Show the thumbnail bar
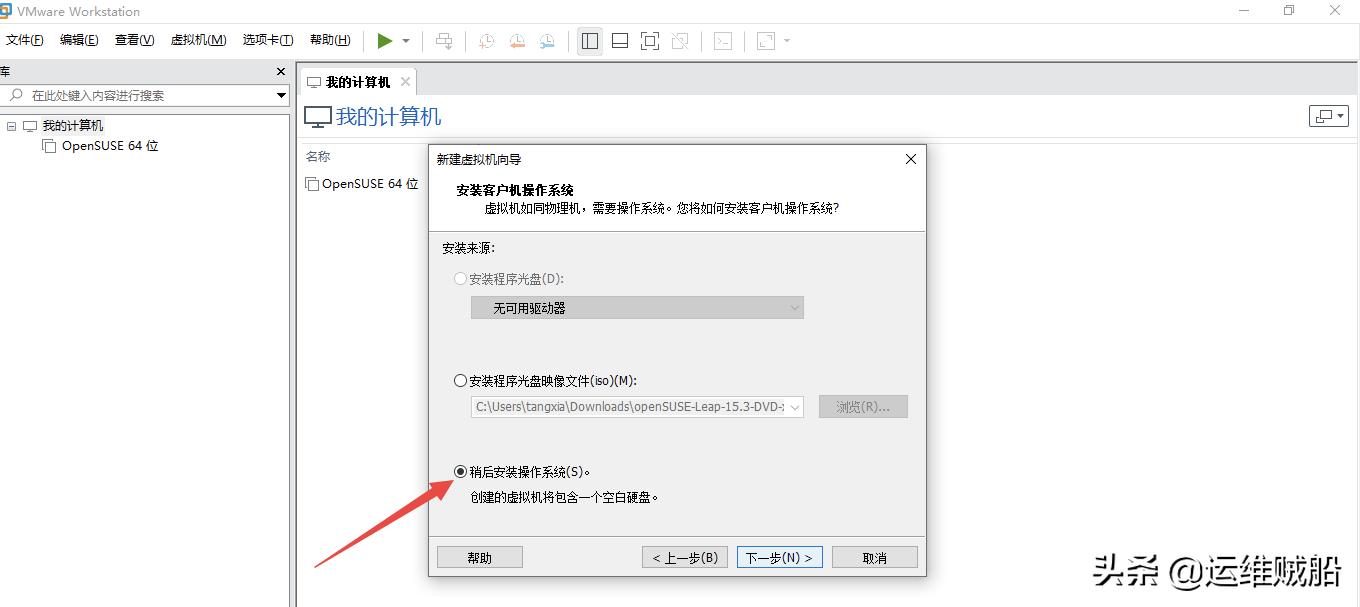The width and height of the screenshot is (1360, 607). (x=619, y=40)
